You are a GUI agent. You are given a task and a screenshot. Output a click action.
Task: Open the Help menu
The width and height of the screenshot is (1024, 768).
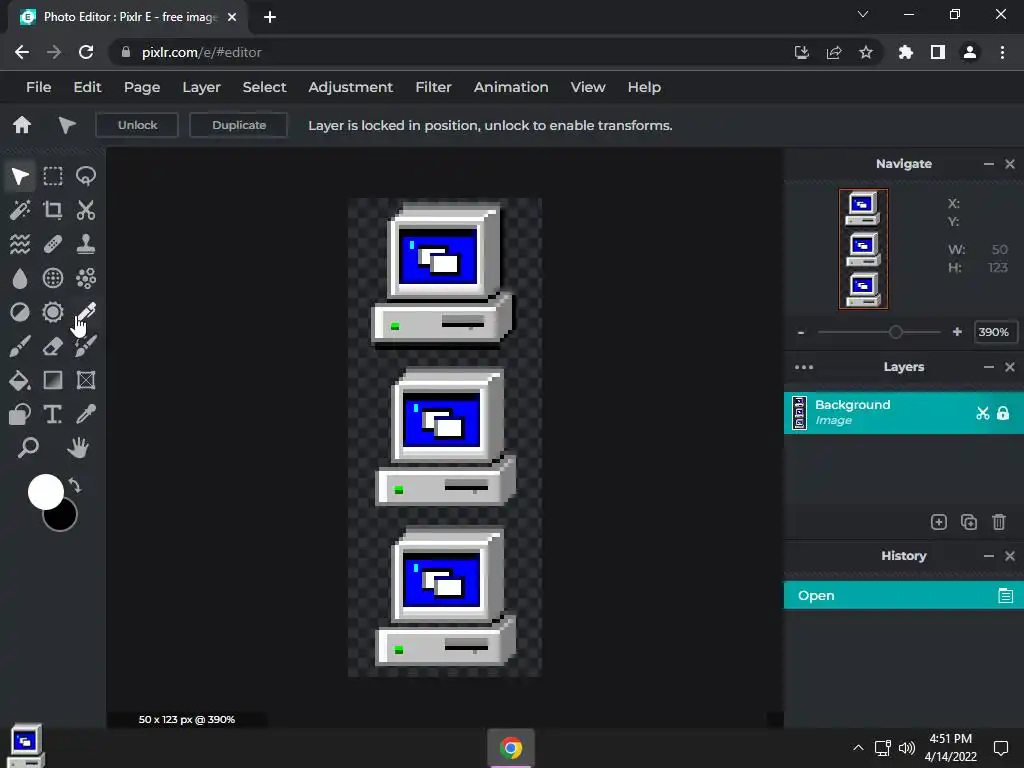(x=644, y=87)
